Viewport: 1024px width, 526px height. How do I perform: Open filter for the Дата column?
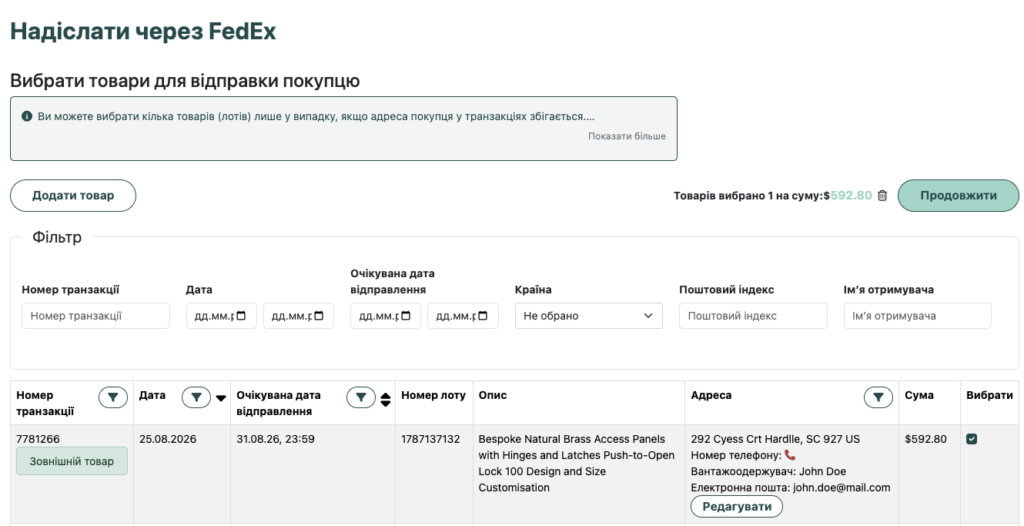pyautogui.click(x=196, y=397)
